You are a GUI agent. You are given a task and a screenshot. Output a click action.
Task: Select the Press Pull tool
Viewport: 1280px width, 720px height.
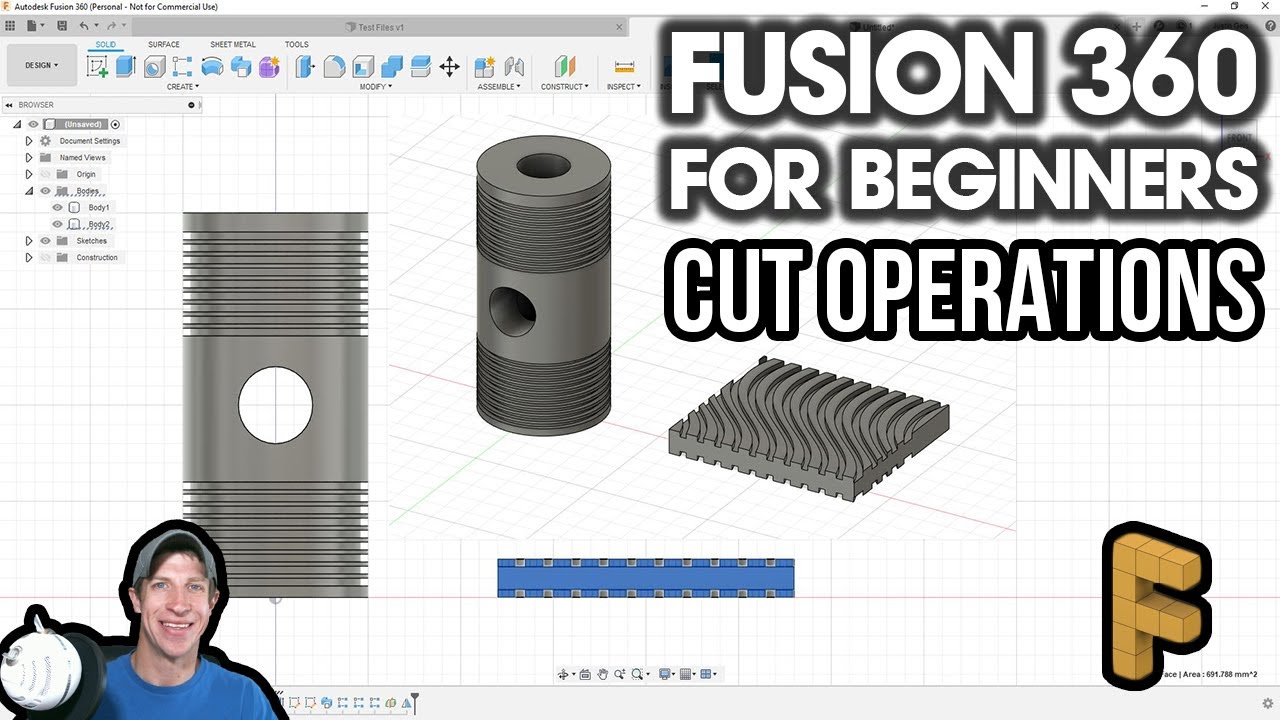point(305,67)
